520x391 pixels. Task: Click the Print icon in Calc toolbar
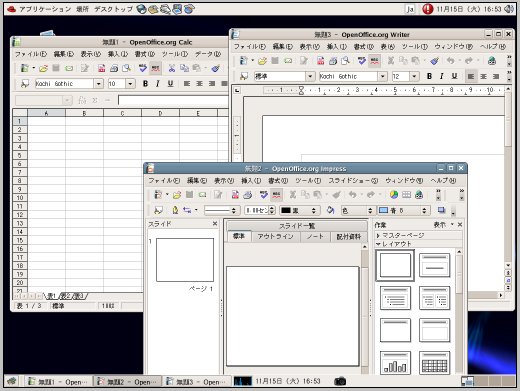(x=114, y=68)
